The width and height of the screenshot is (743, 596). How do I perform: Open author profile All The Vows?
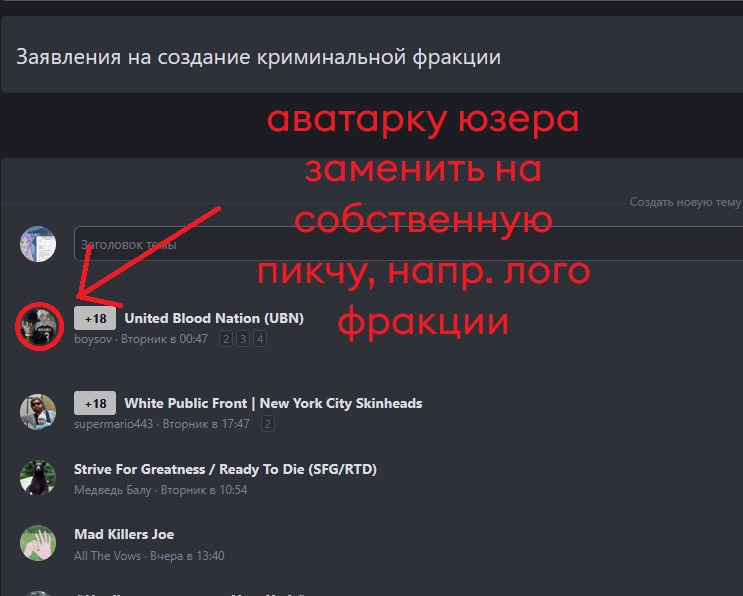point(108,556)
